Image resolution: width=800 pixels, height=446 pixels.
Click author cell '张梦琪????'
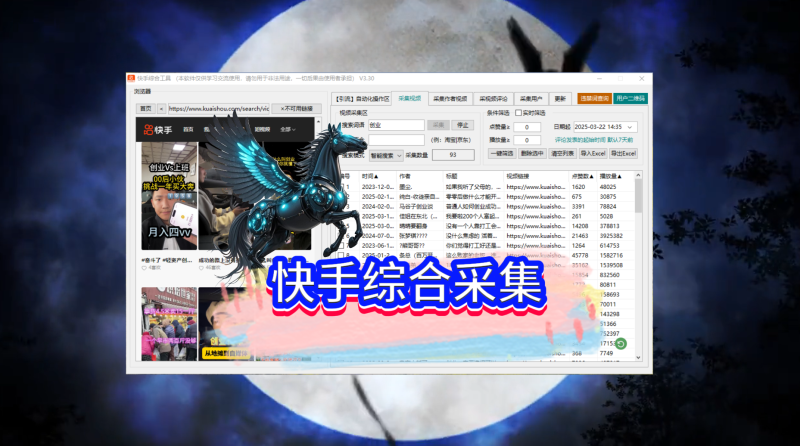[x=413, y=236]
